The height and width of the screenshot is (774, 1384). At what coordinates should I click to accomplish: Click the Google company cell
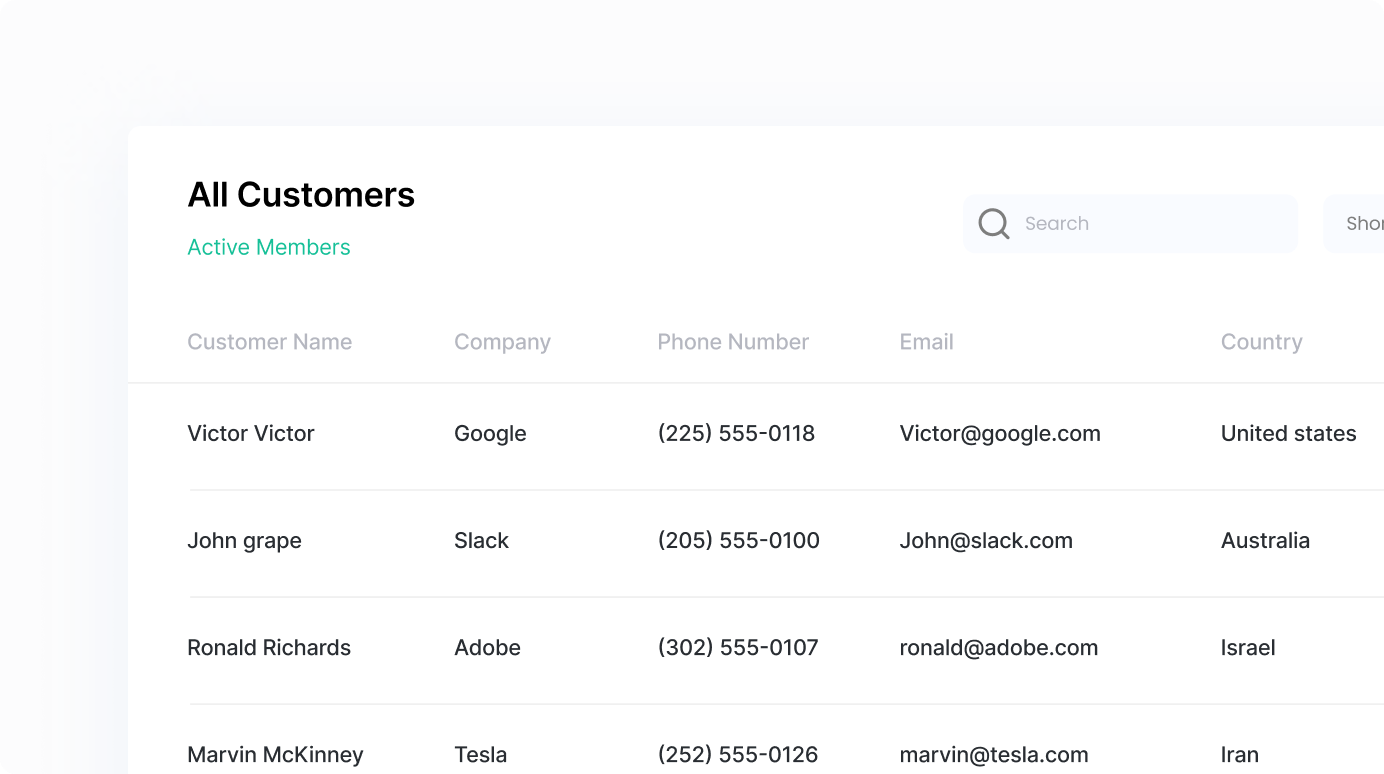click(490, 433)
